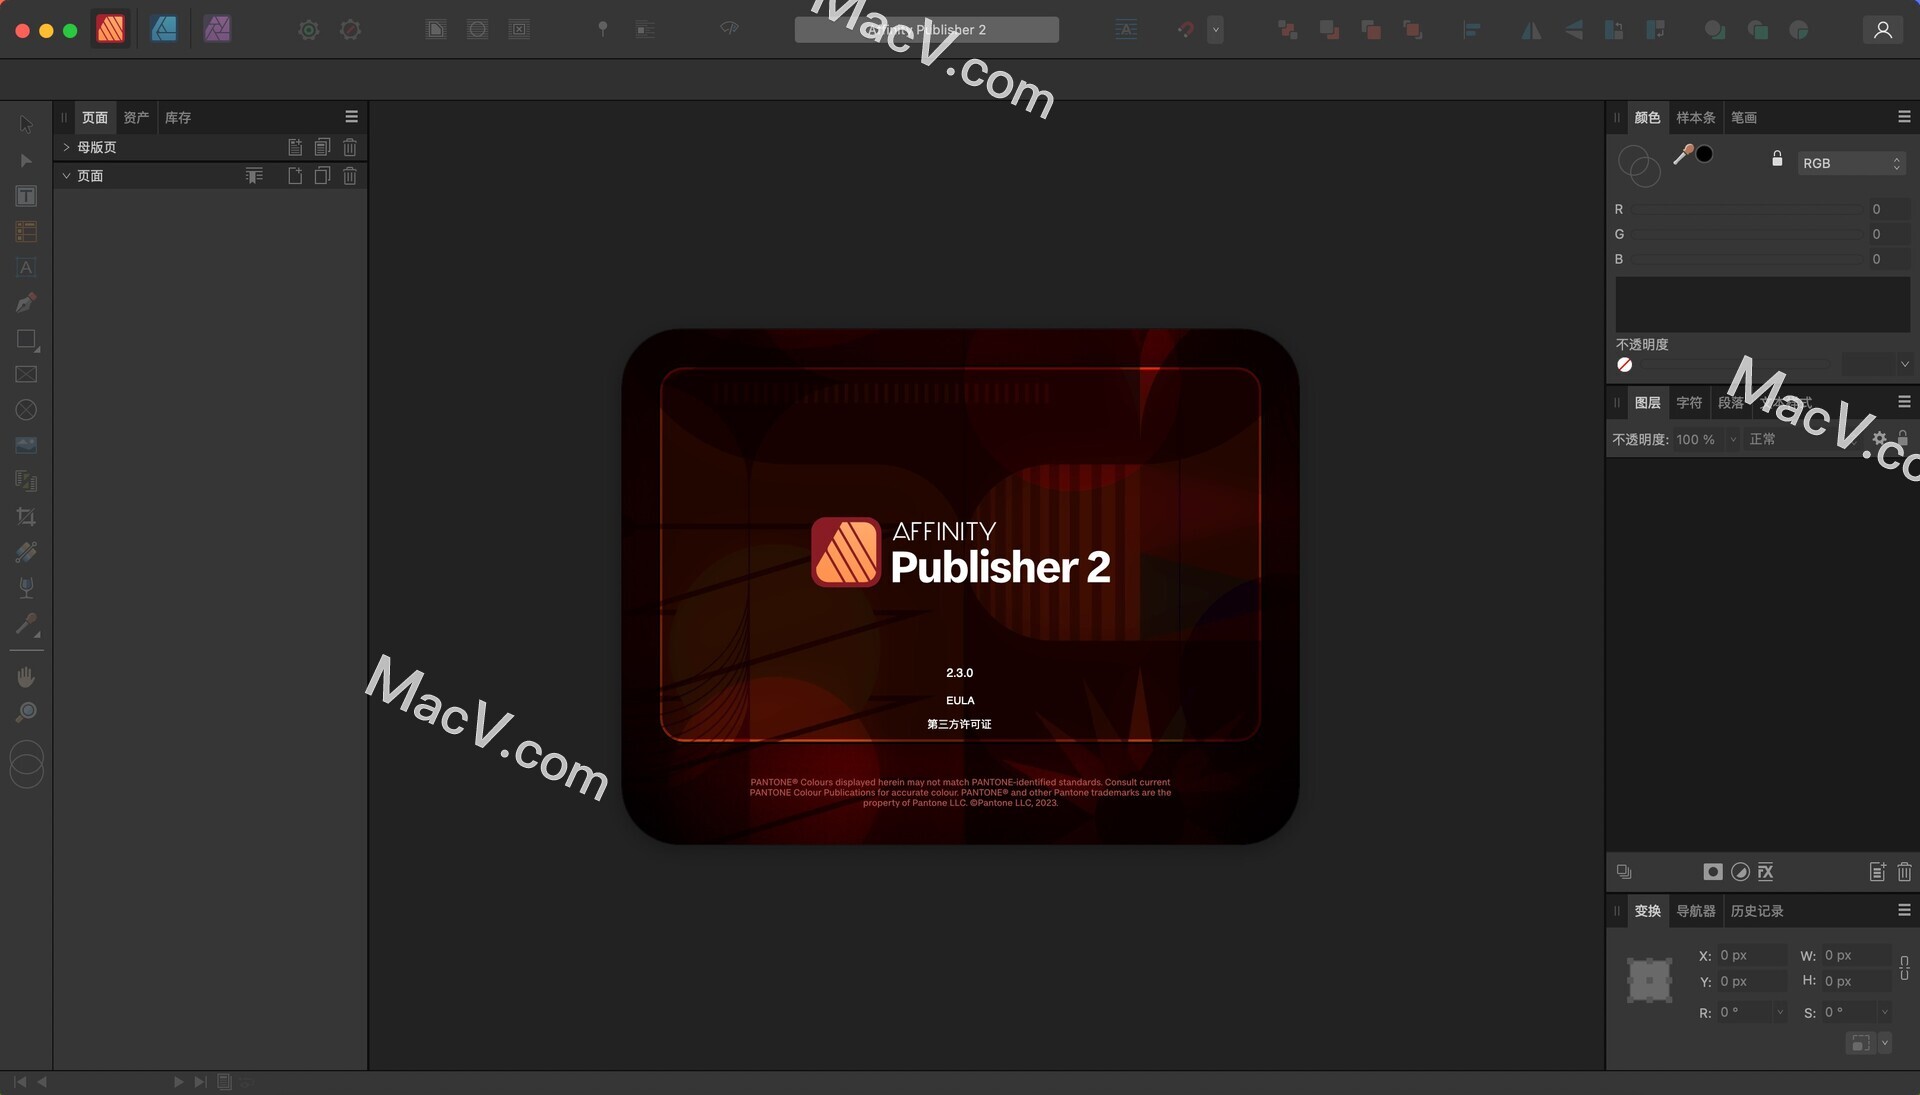The image size is (1920, 1095).
Task: Click the black color swatch
Action: click(1701, 154)
